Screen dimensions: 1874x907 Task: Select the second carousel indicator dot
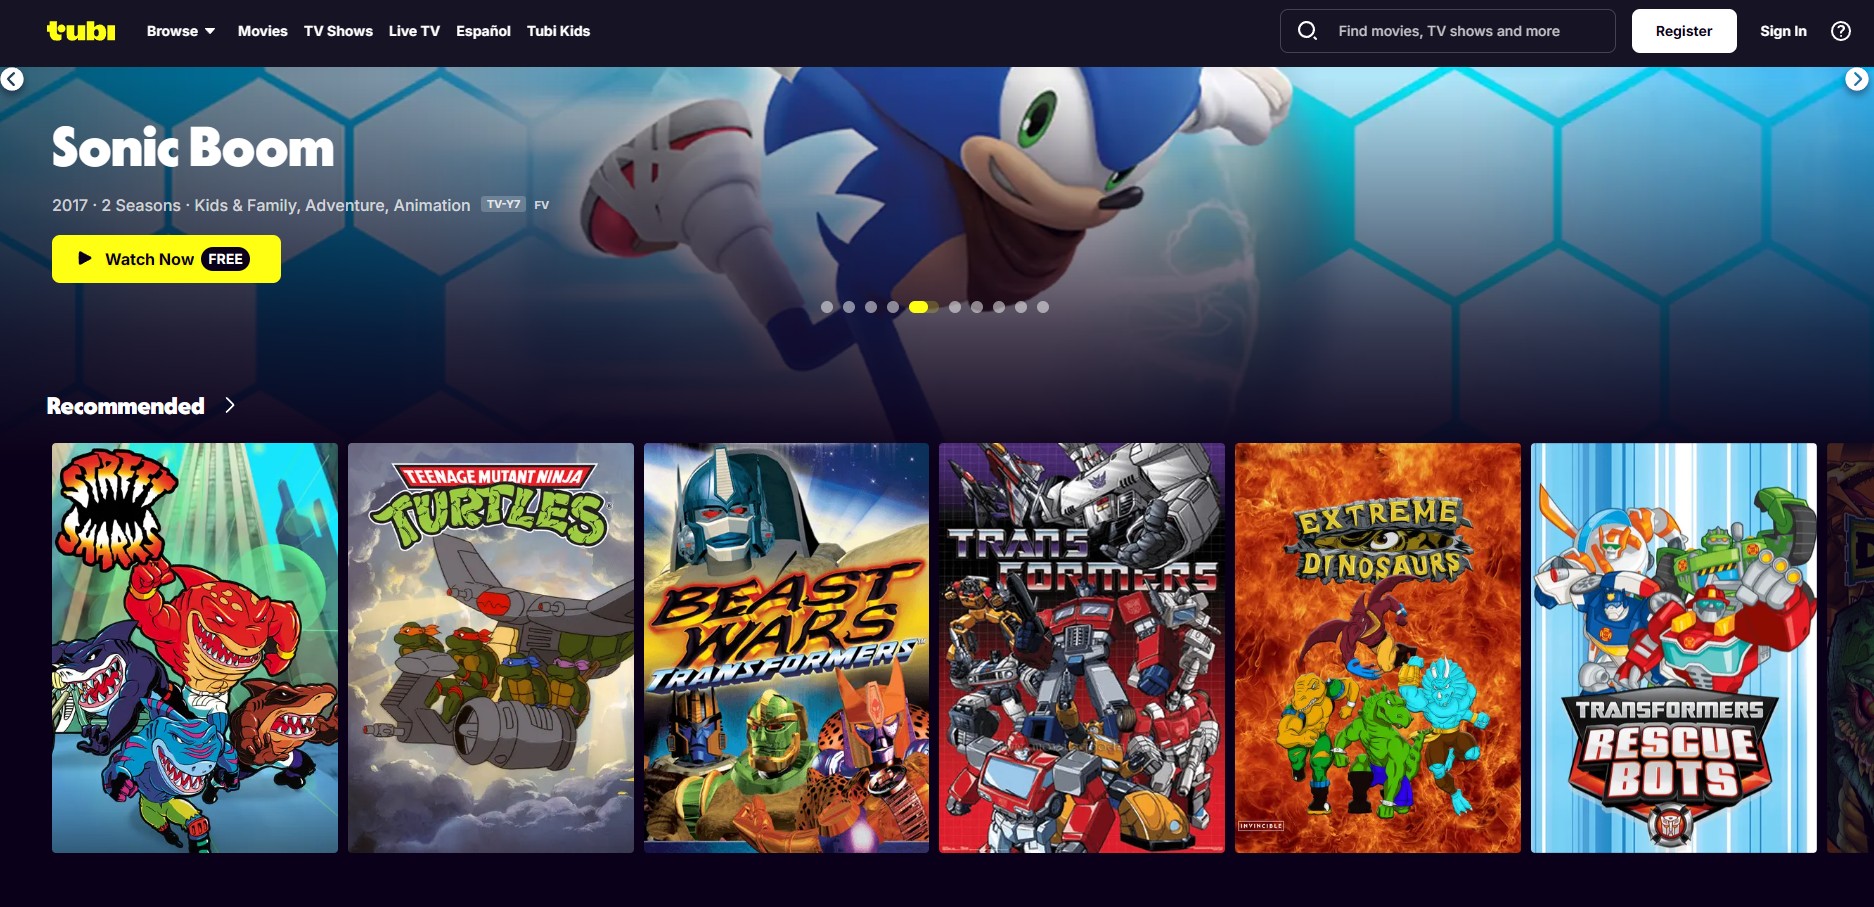click(x=849, y=307)
